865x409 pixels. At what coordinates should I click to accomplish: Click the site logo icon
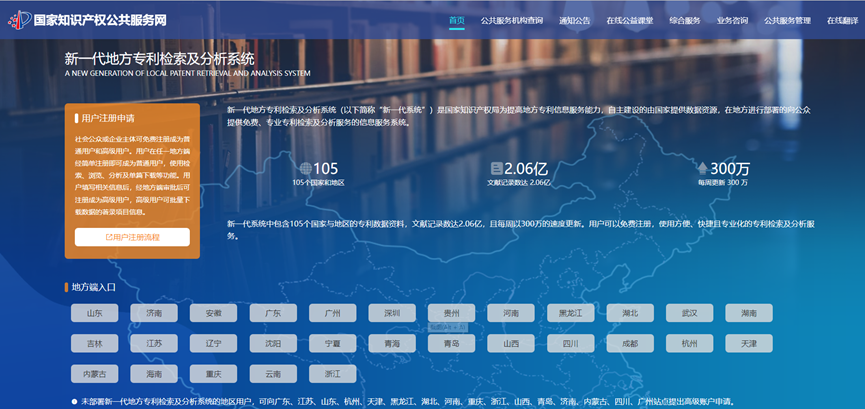pos(19,20)
